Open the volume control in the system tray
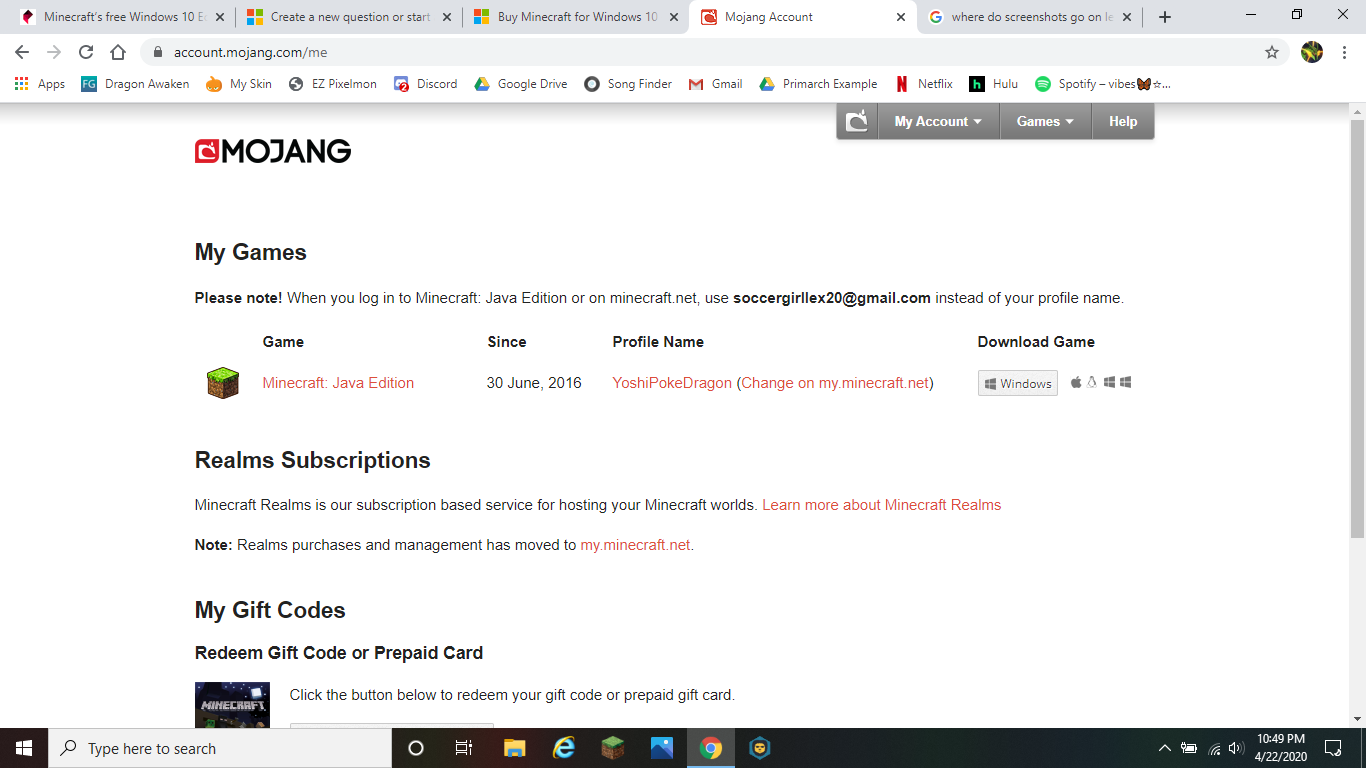The width and height of the screenshot is (1366, 768). [1236, 748]
